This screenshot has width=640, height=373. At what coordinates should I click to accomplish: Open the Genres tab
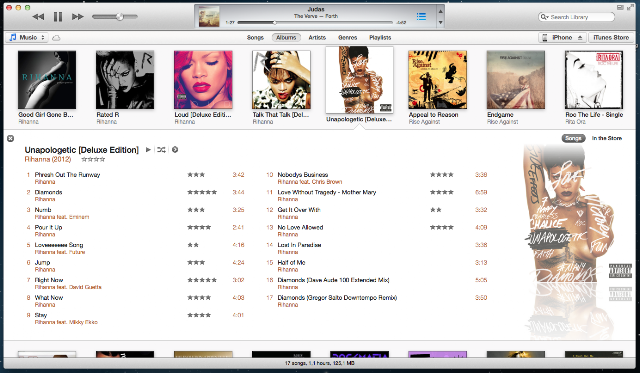pyautogui.click(x=348, y=38)
